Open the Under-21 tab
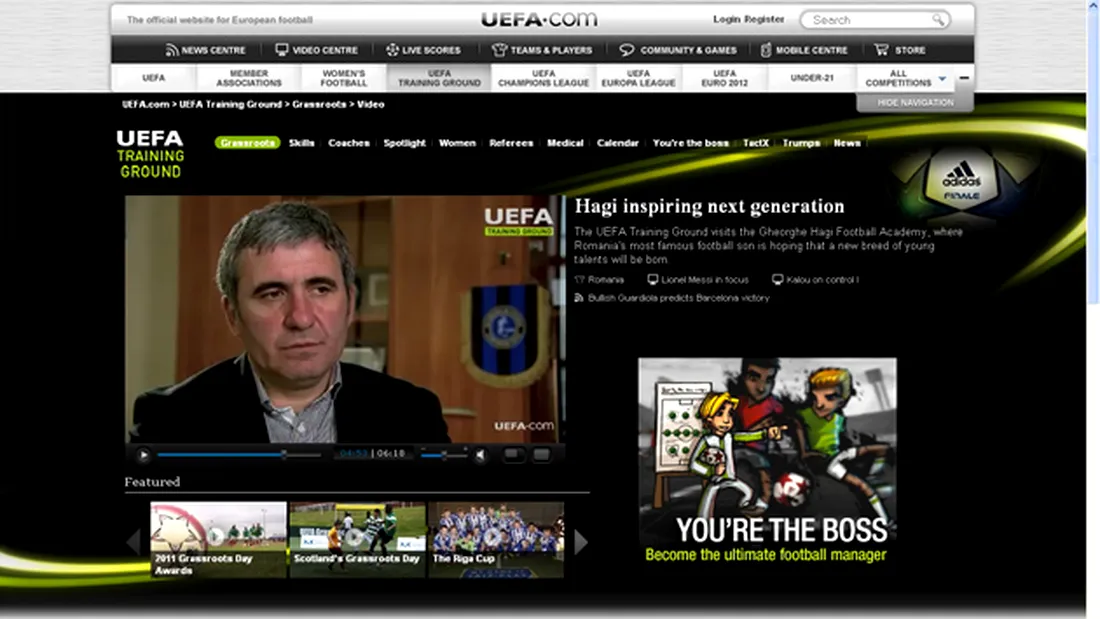The width and height of the screenshot is (1100, 619). 812,78
